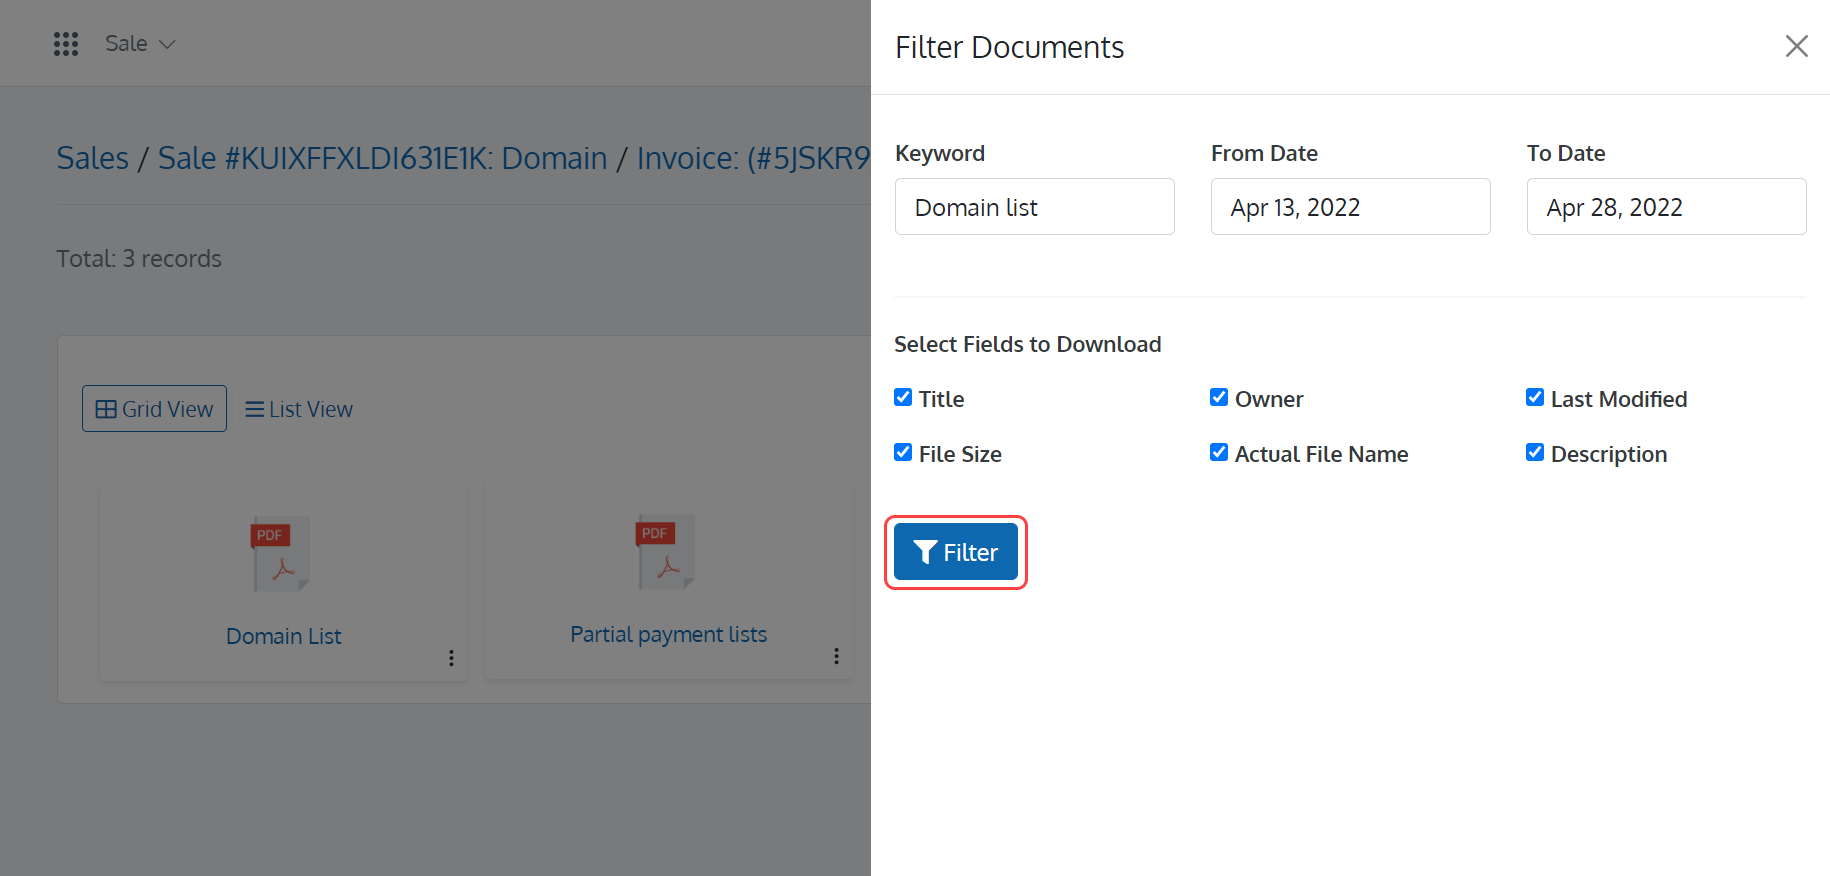The height and width of the screenshot is (876, 1830).
Task: Click the Keyword input field
Action: (1034, 207)
